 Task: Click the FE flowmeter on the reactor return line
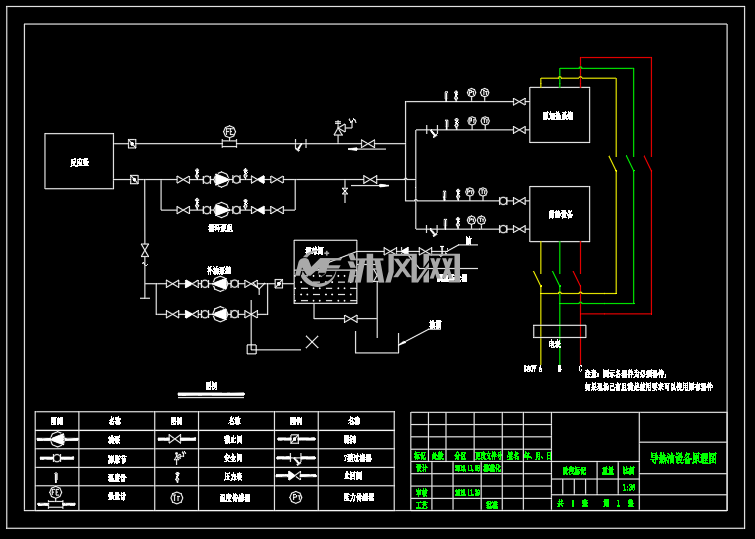point(230,136)
